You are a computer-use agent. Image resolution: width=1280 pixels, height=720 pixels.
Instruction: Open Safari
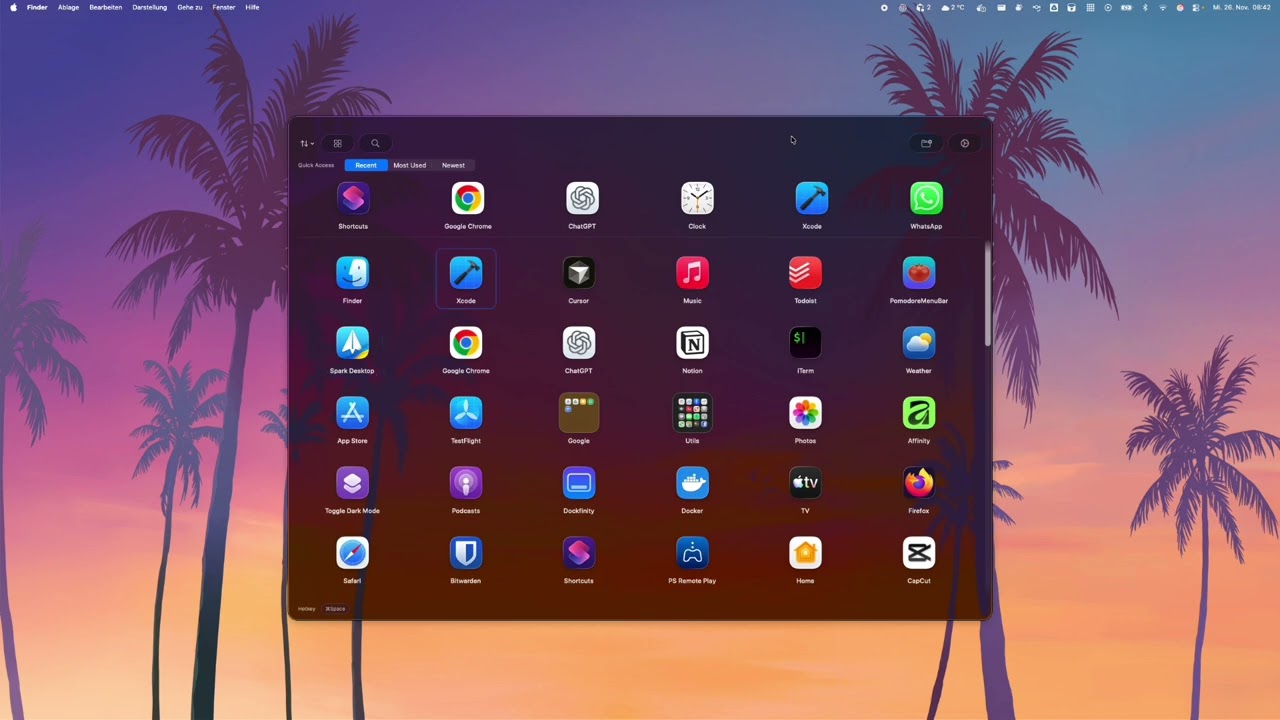pyautogui.click(x=352, y=552)
